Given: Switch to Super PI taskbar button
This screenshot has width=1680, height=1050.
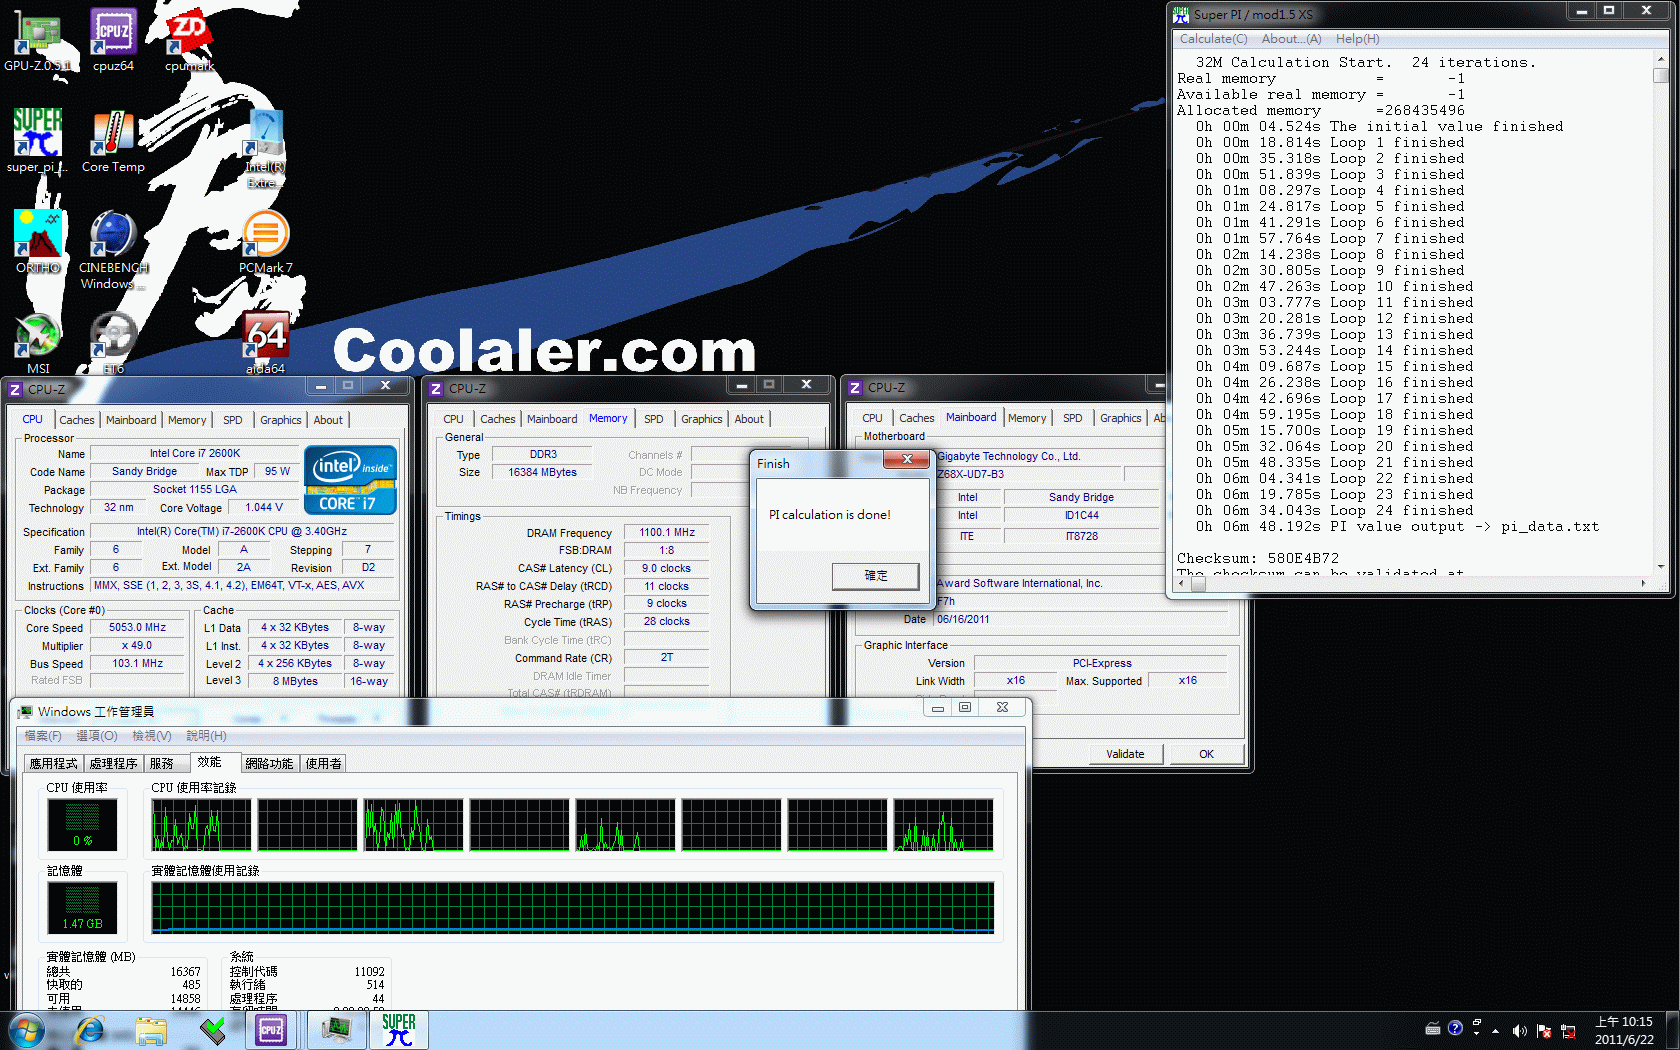Looking at the screenshot, I should tap(399, 1030).
